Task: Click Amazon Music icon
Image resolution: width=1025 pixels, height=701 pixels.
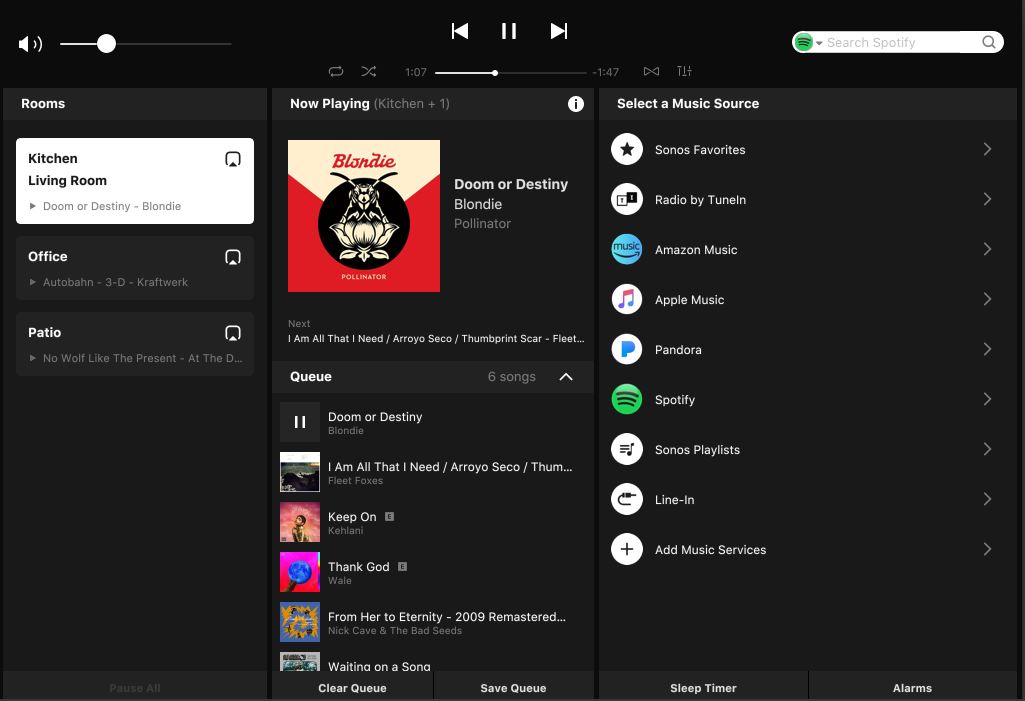Action: [x=627, y=249]
